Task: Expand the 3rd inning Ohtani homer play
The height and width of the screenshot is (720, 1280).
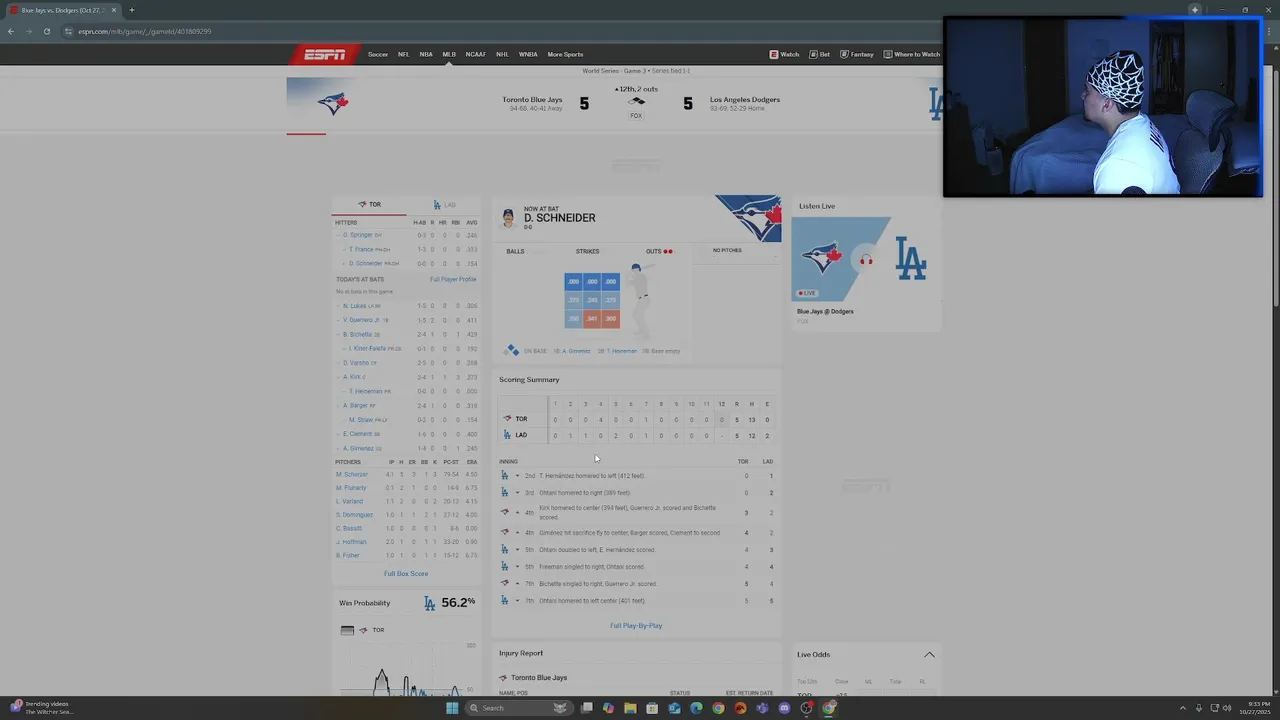Action: coord(517,493)
